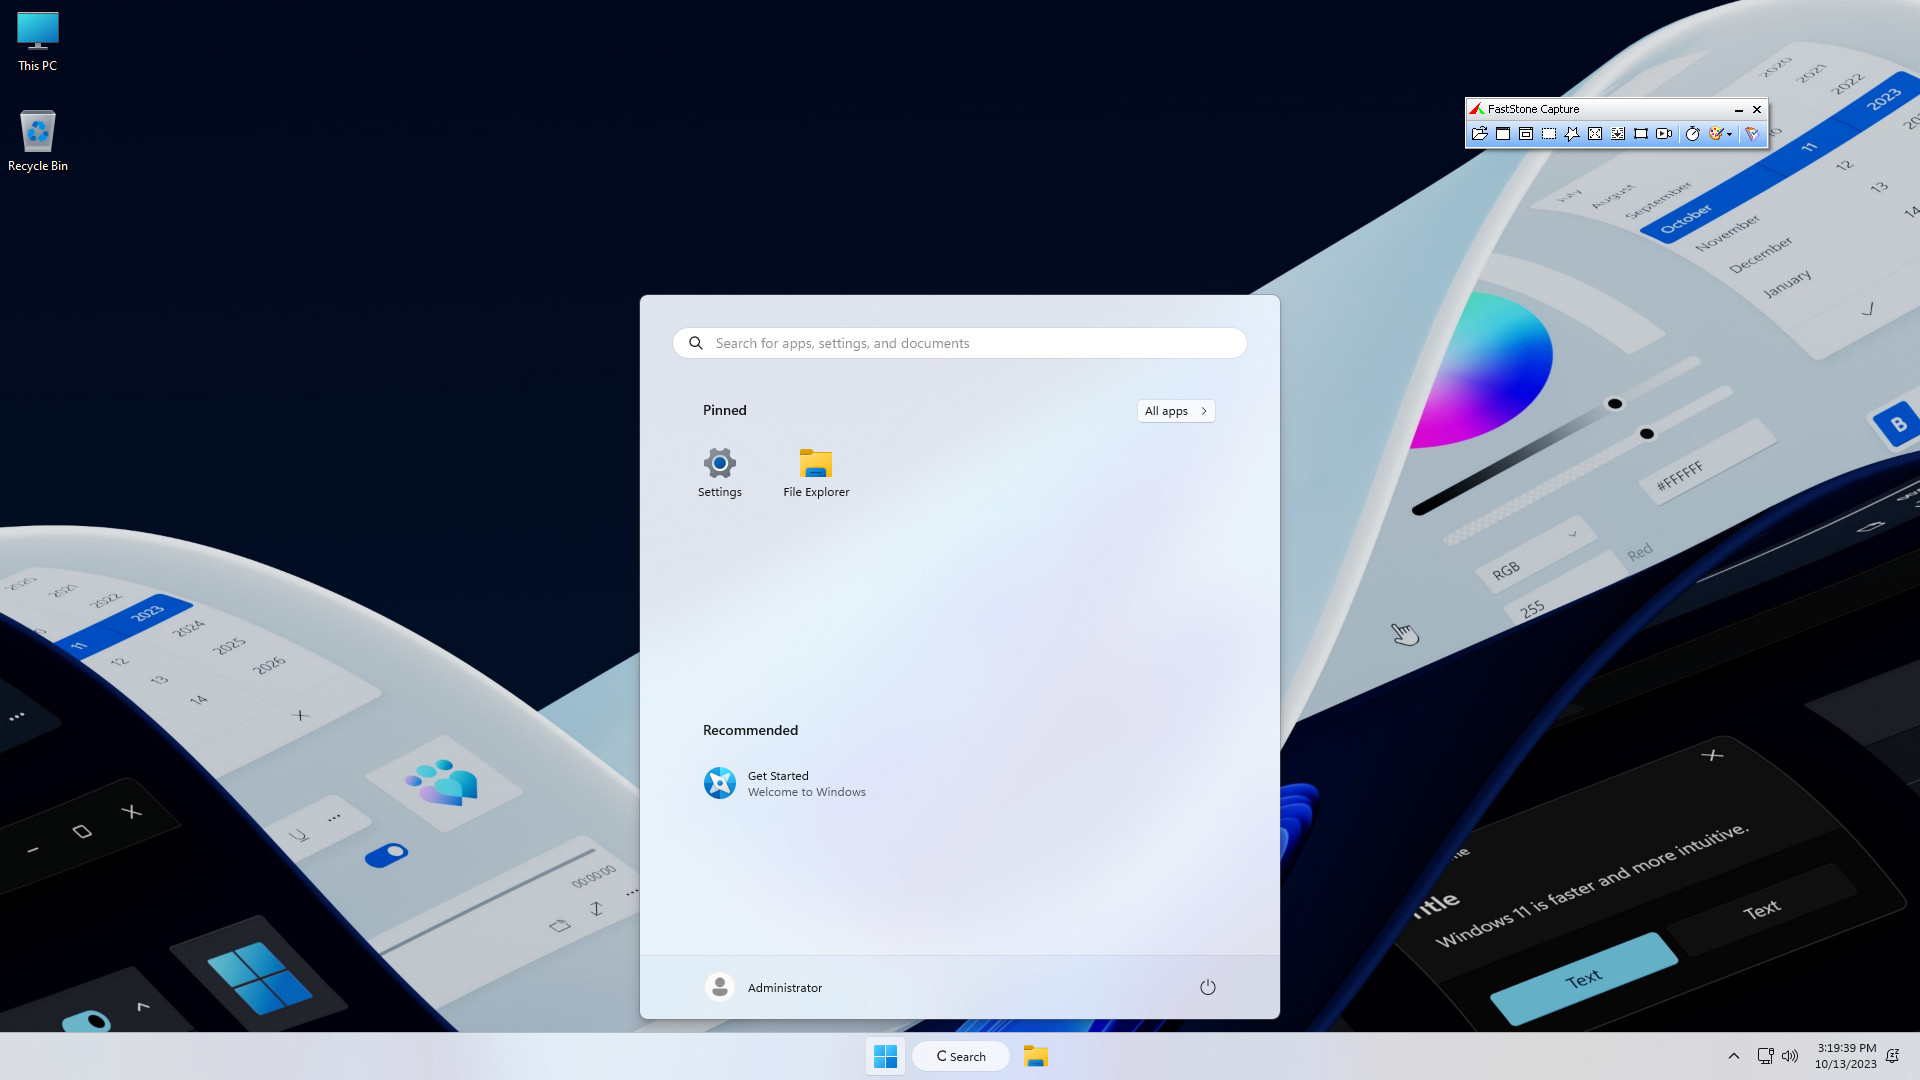Select This PC desktop icon
Screen dimensions: 1920x1080
pyautogui.click(x=38, y=42)
